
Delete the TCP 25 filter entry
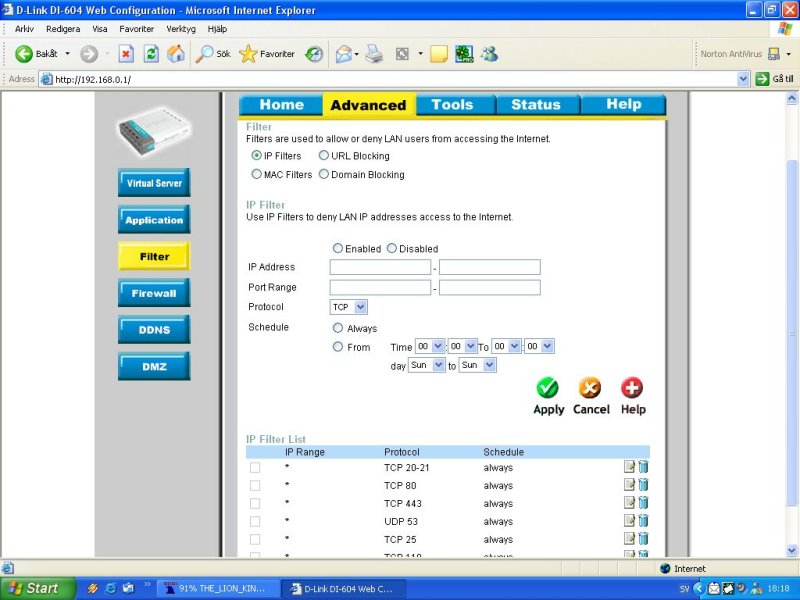pos(643,538)
